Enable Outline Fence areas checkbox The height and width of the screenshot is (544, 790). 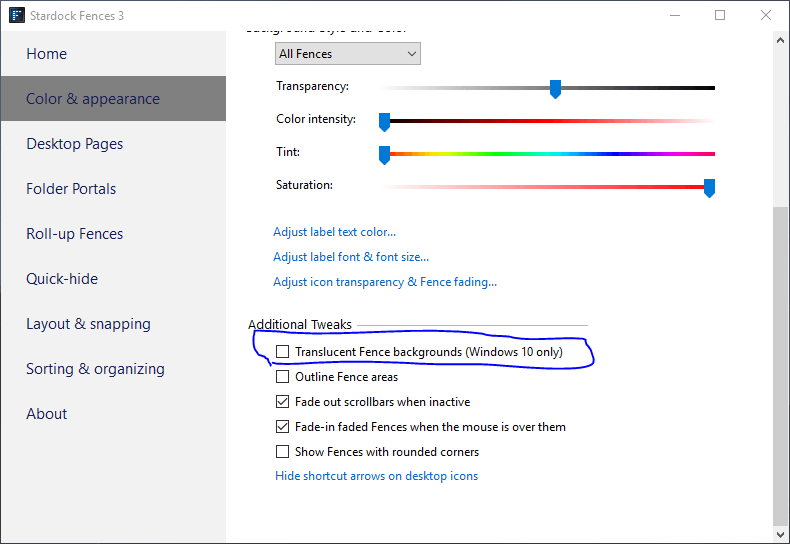283,377
